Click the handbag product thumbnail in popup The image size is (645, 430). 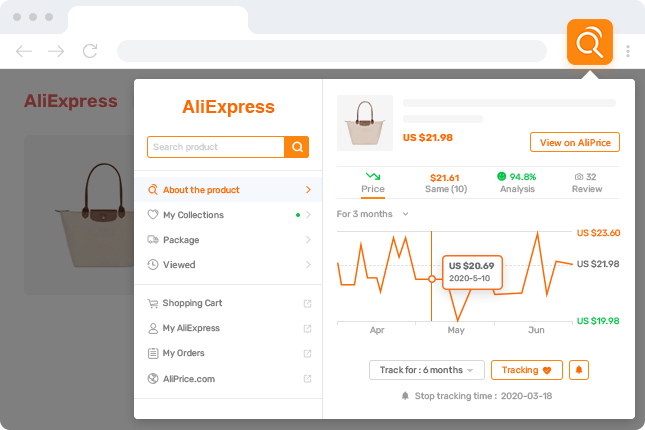[x=365, y=123]
